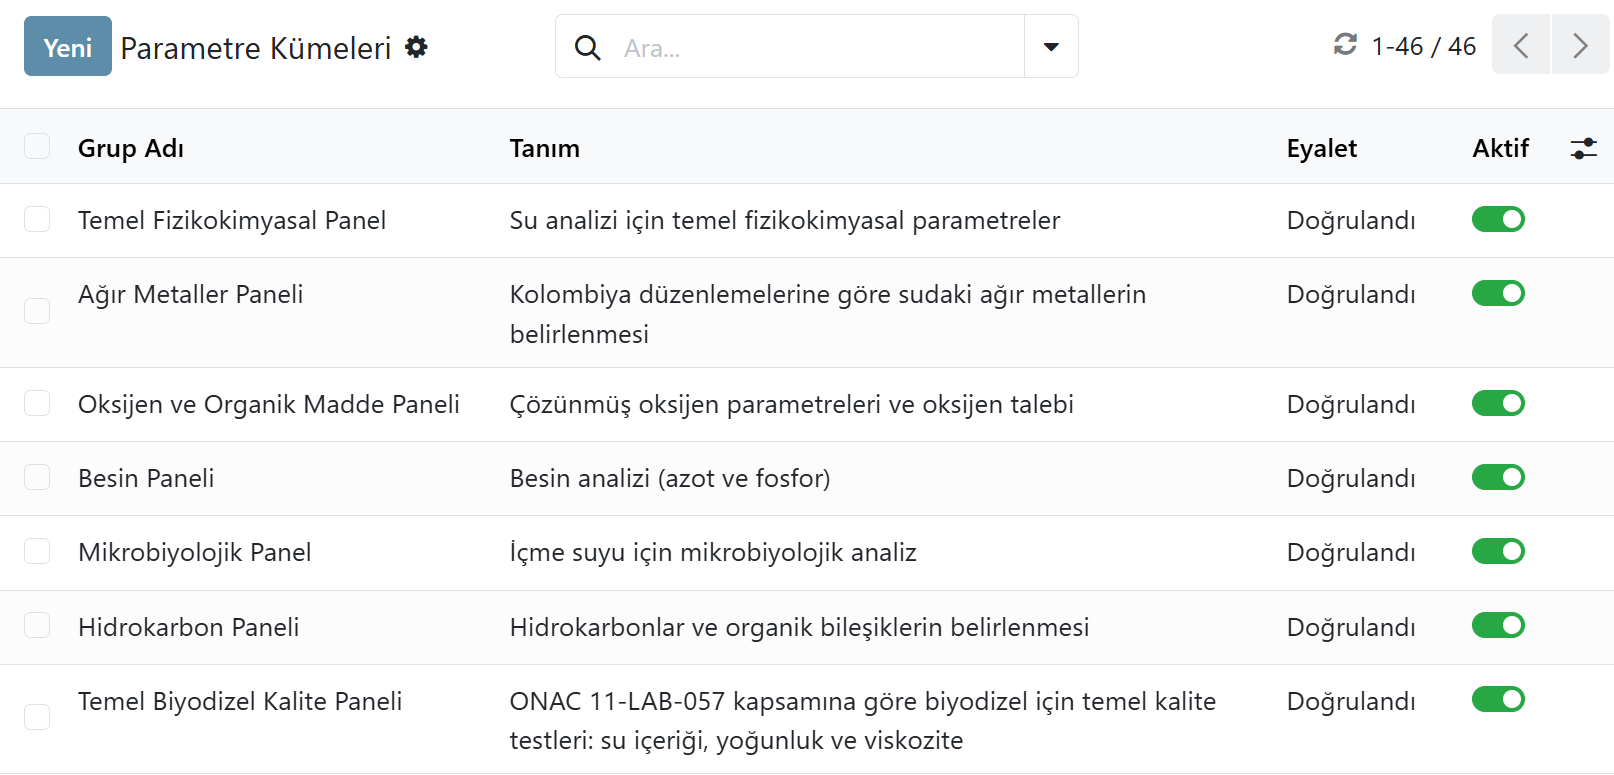Go to the next page arrow
This screenshot has height=775, width=1614.
(x=1580, y=46)
